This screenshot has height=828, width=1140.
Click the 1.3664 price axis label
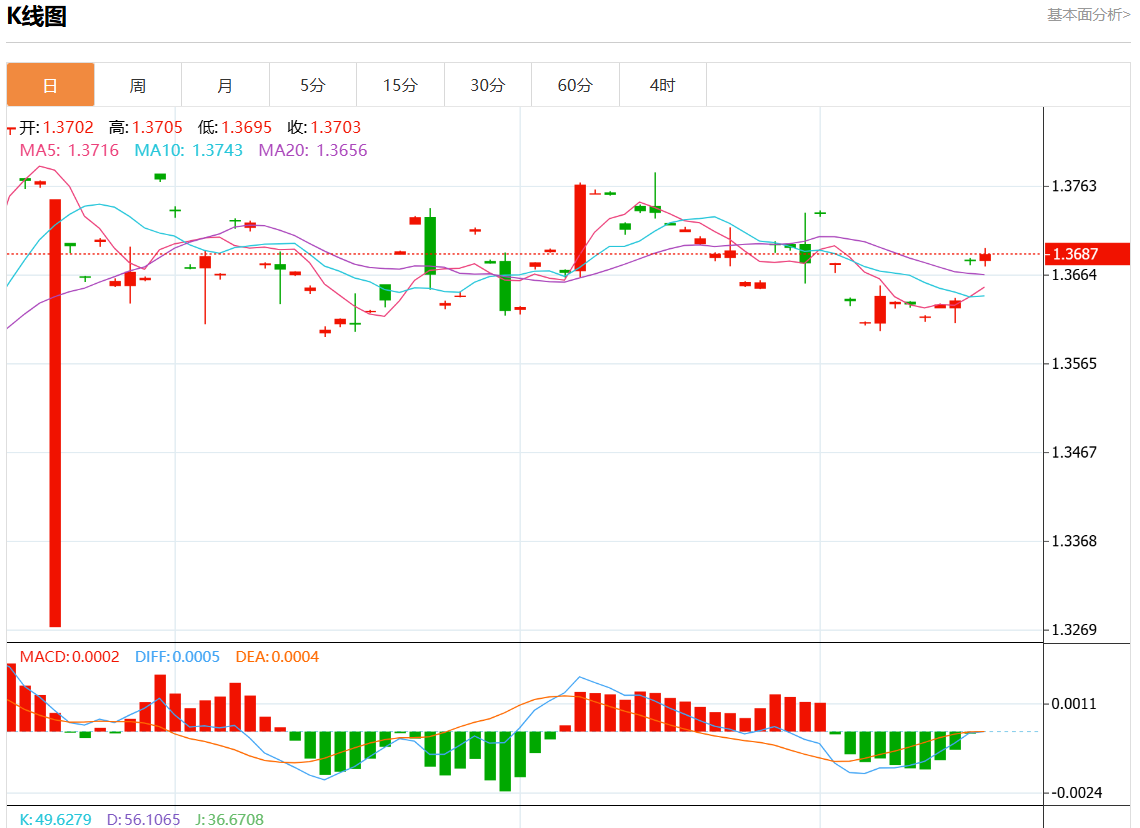[x=1074, y=275]
